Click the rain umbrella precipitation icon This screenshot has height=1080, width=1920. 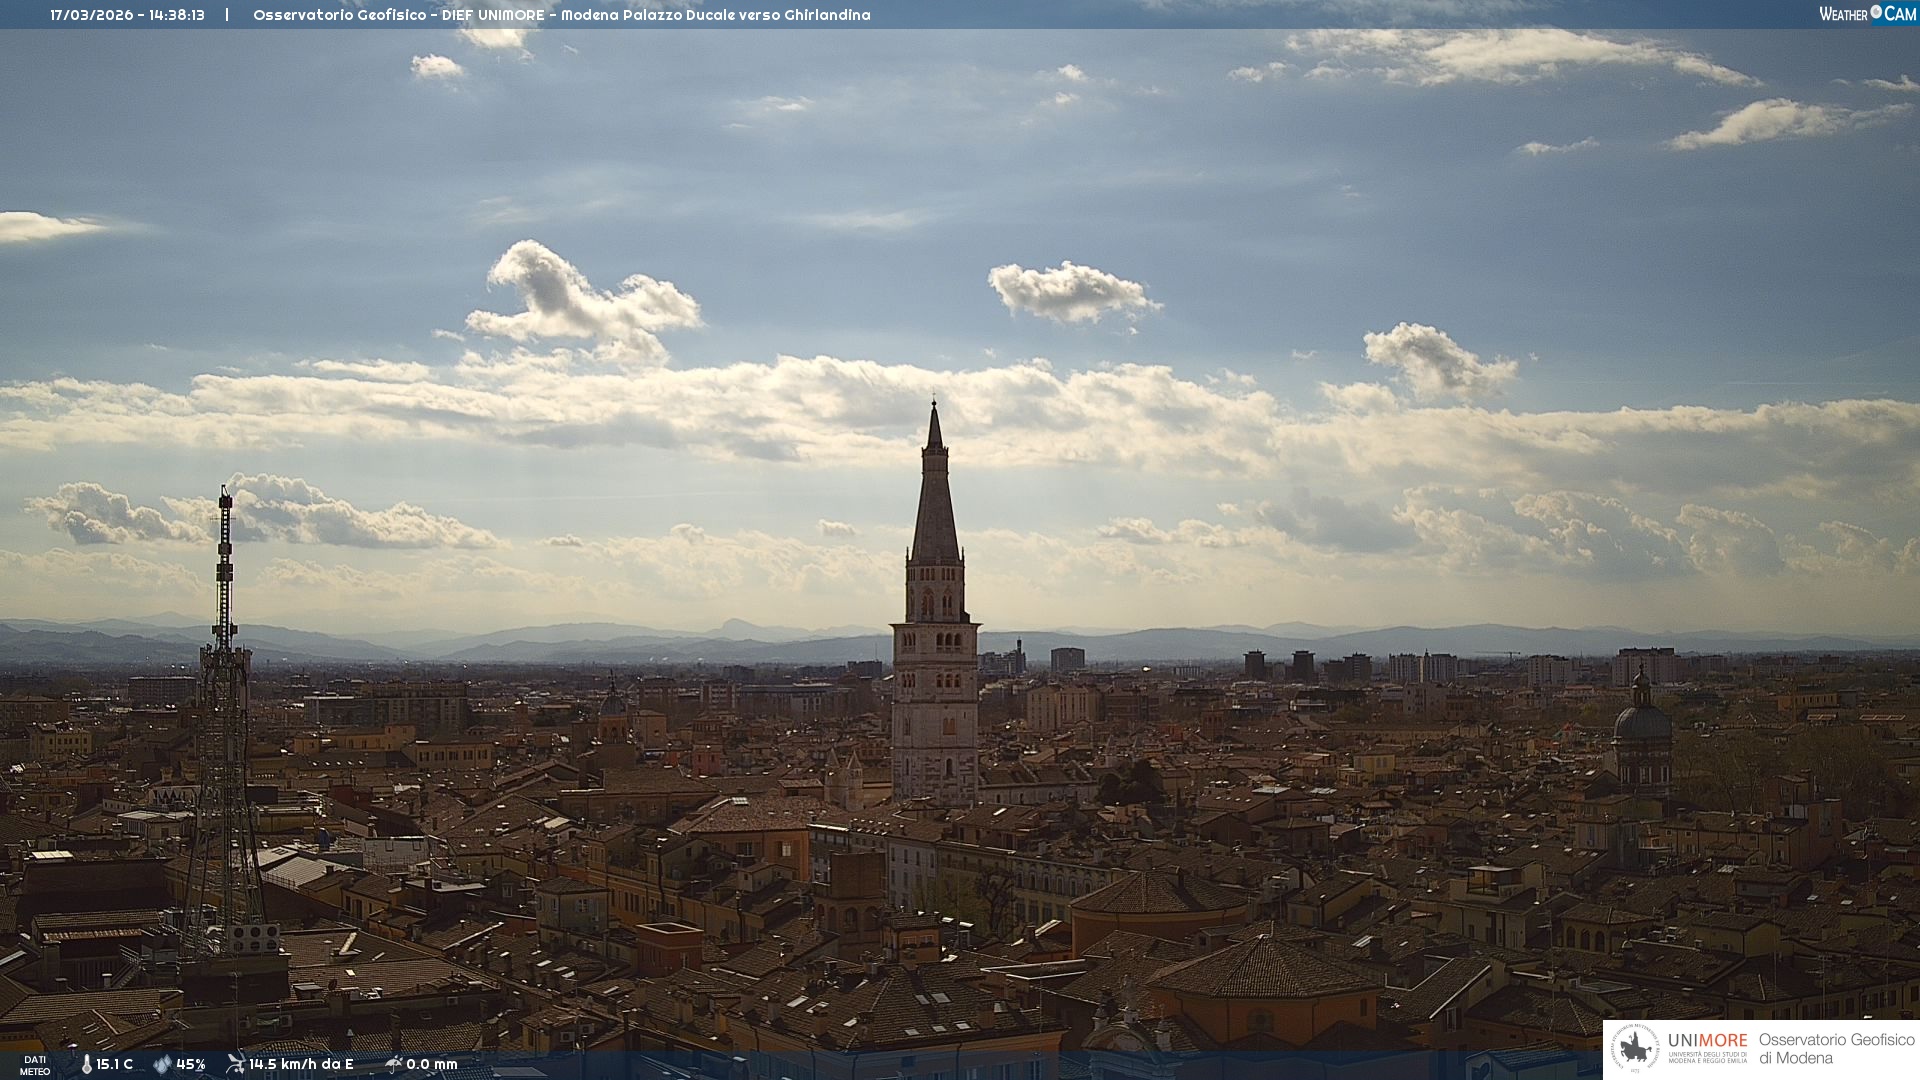tap(393, 1064)
